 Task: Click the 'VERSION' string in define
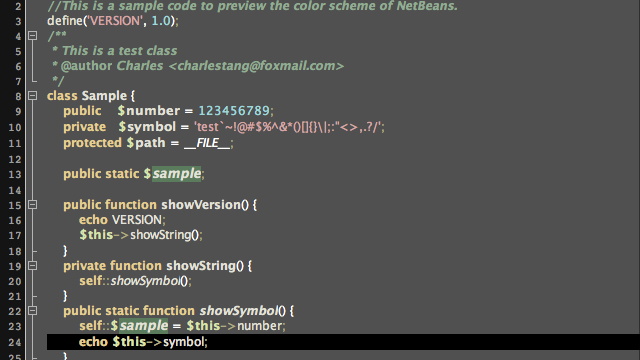[115, 21]
